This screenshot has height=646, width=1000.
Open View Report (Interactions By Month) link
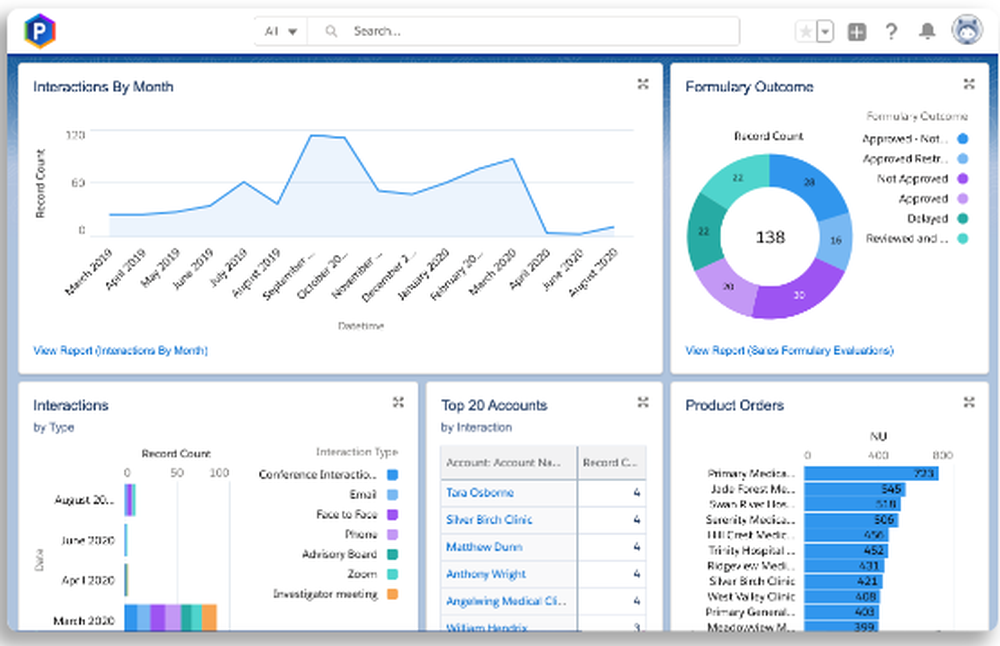pyautogui.click(x=121, y=350)
